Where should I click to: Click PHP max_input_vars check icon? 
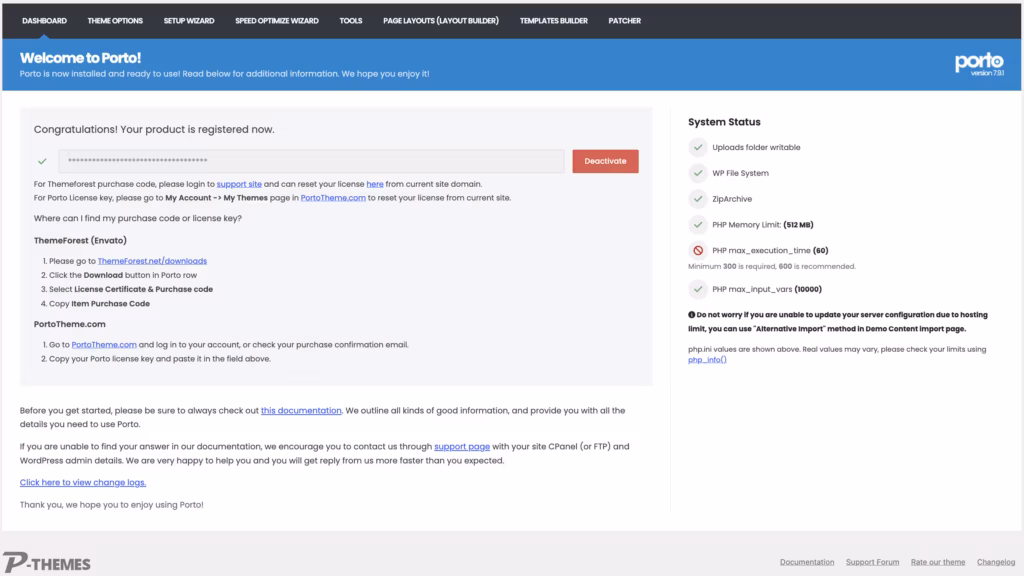[x=698, y=289]
